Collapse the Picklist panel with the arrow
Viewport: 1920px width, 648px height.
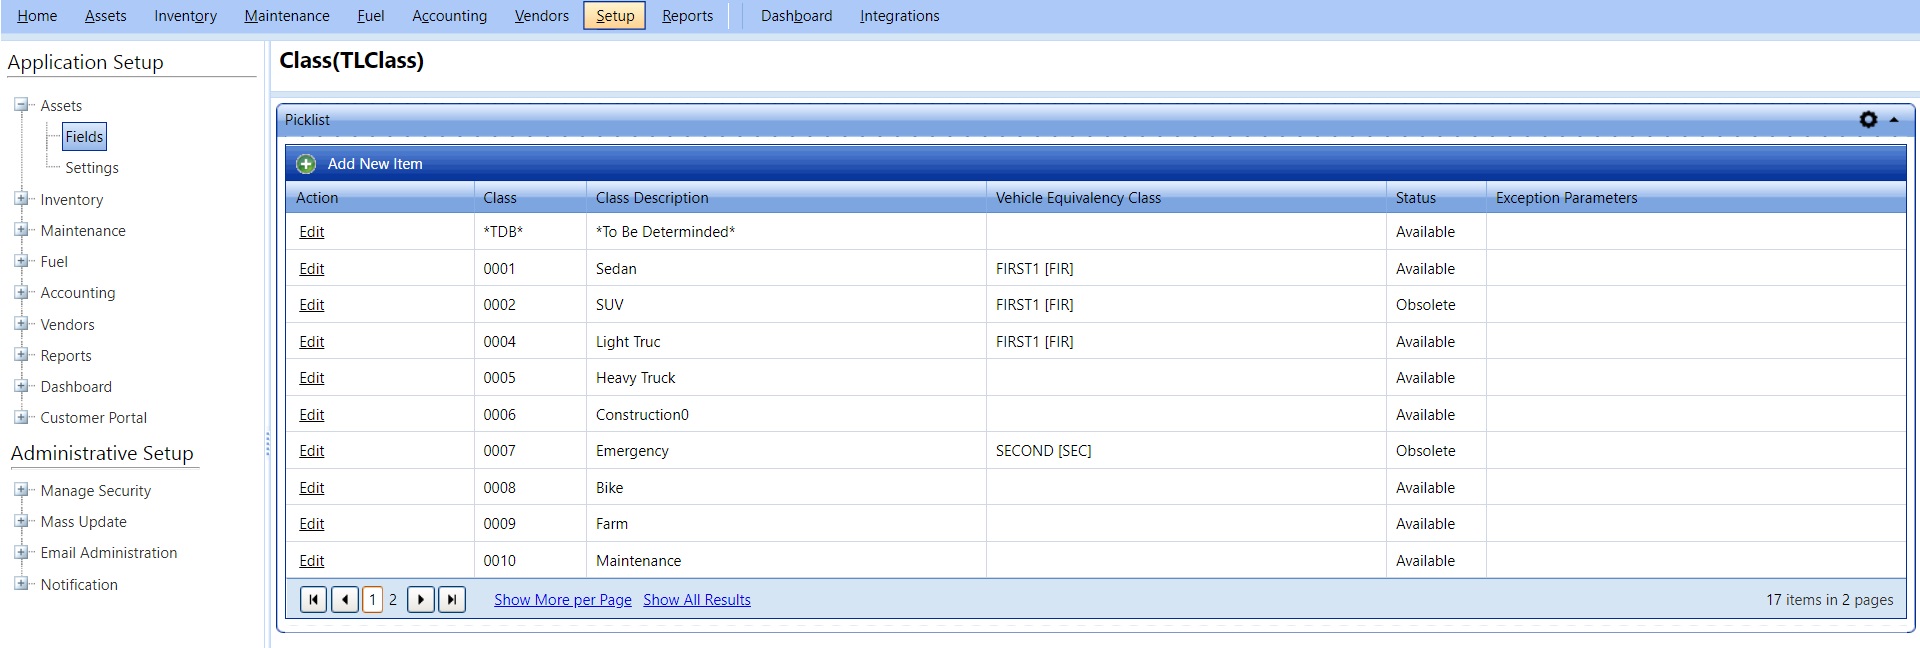[1894, 120]
